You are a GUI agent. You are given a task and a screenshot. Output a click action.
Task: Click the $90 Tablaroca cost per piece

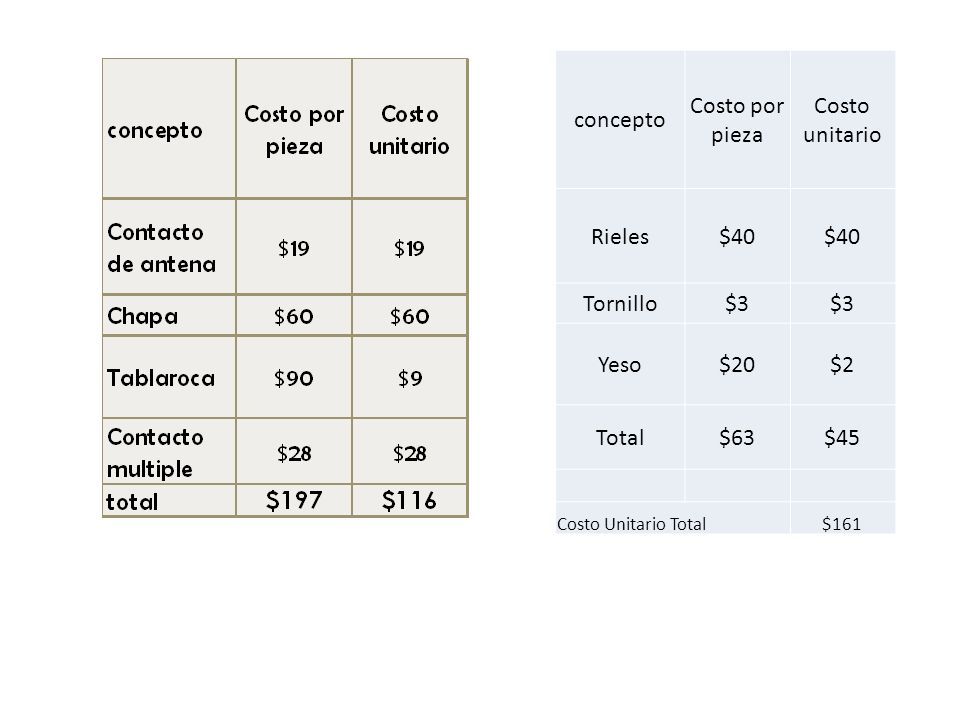pyautogui.click(x=294, y=378)
